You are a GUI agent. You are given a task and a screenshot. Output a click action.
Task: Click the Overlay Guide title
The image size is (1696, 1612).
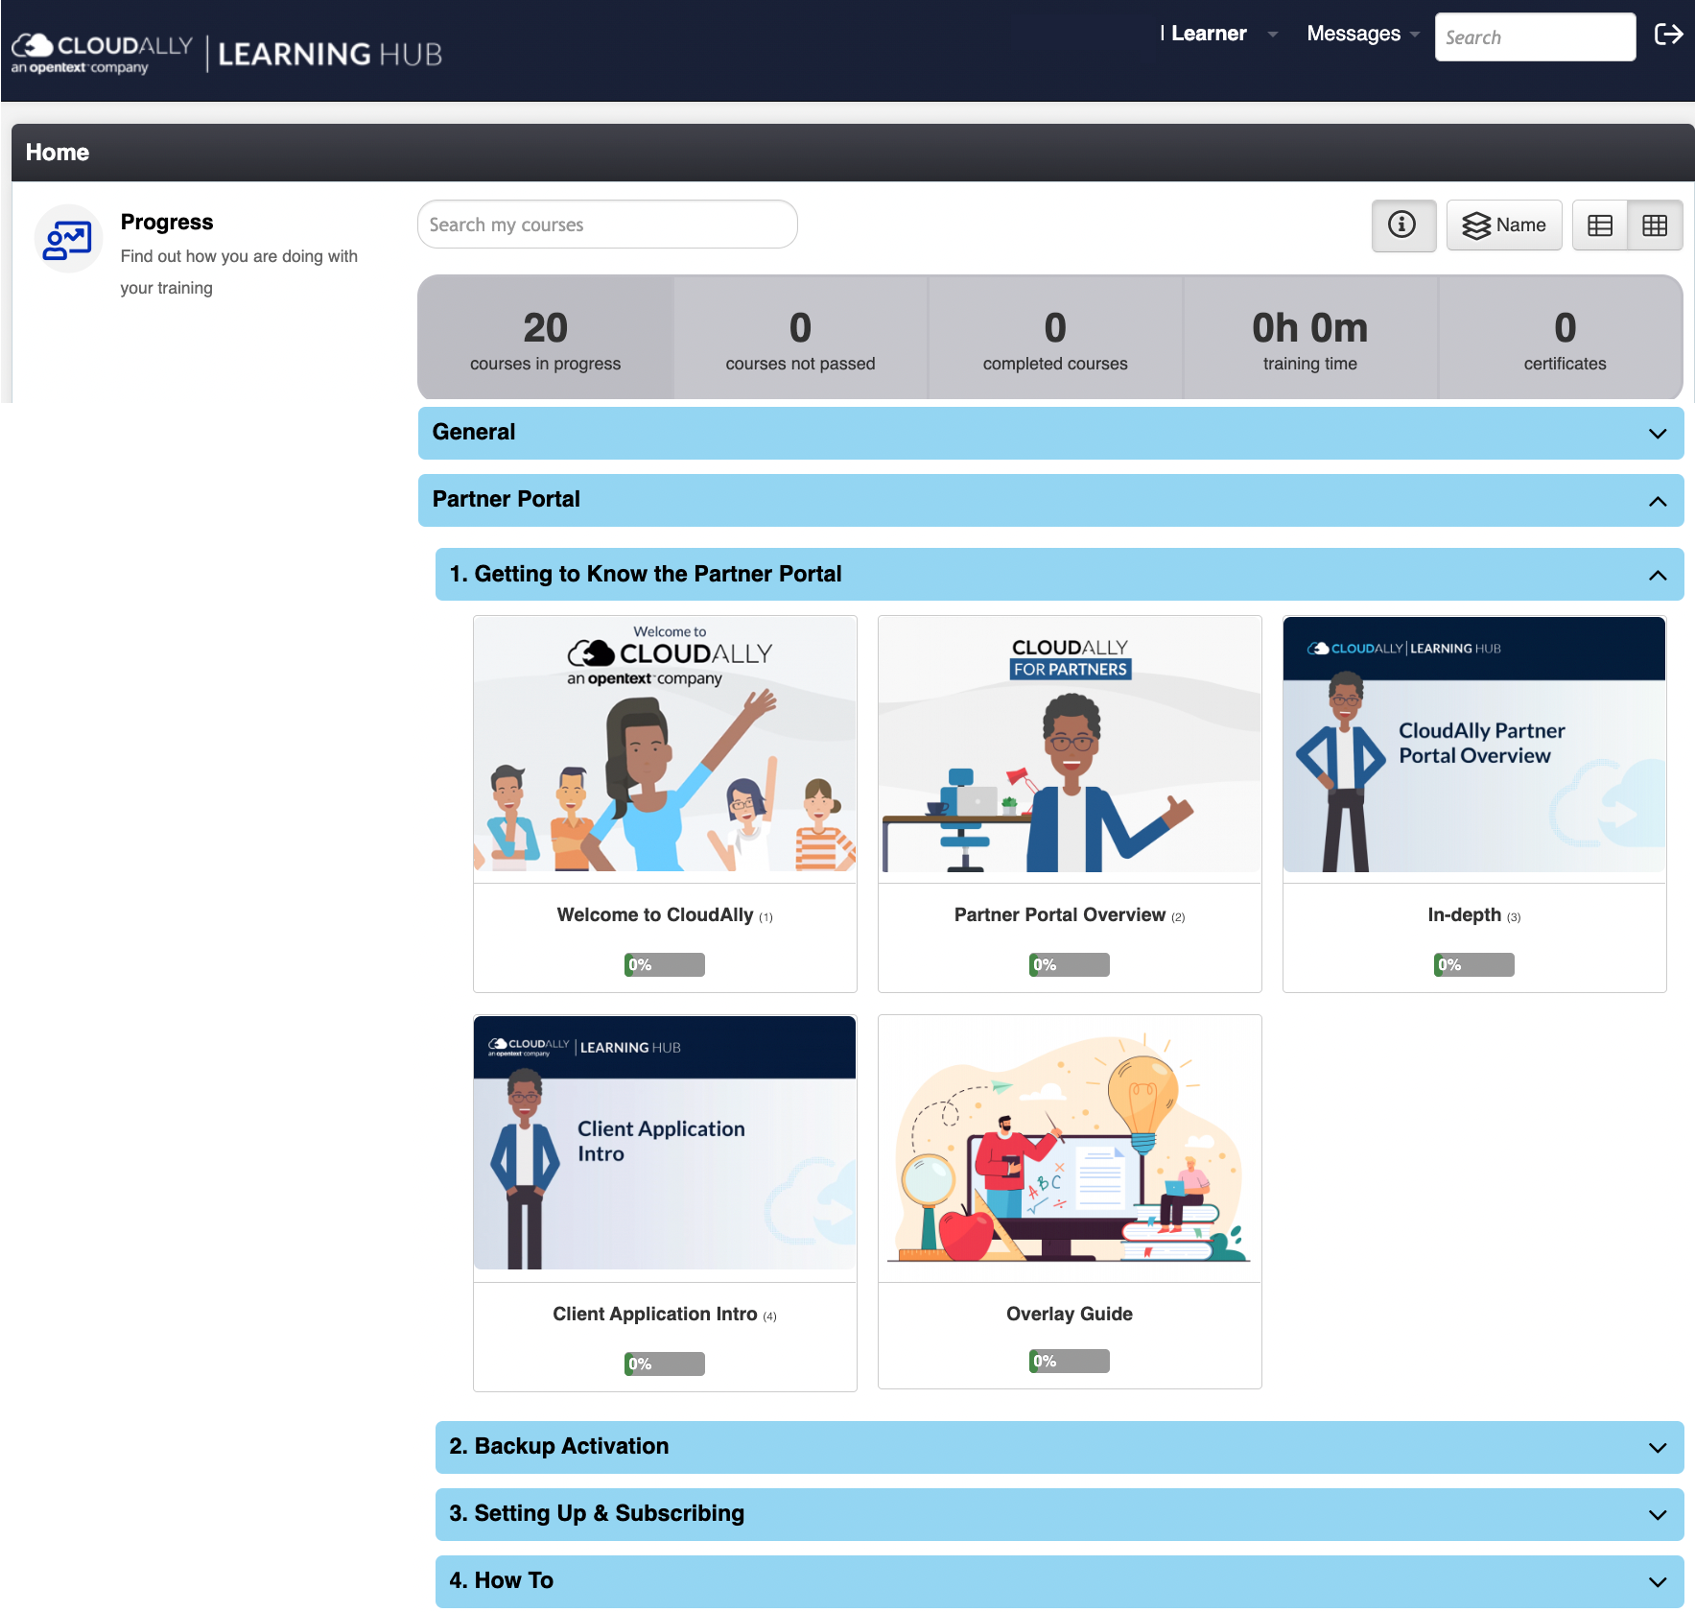(1069, 1314)
